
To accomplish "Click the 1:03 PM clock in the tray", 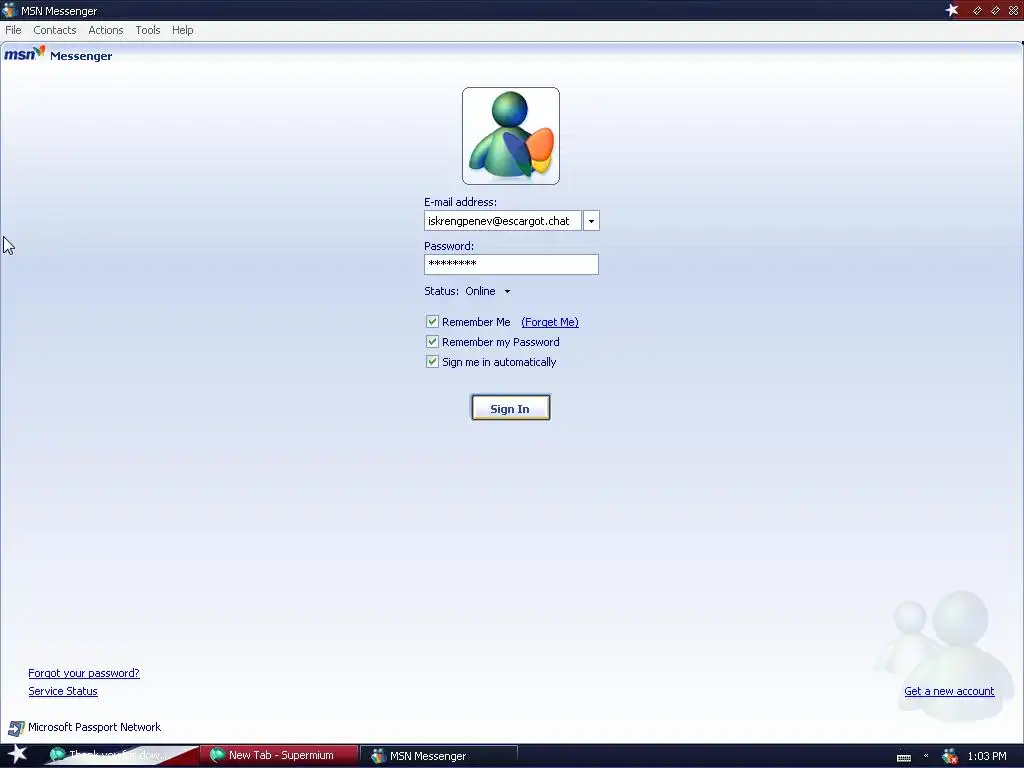I will (x=987, y=756).
